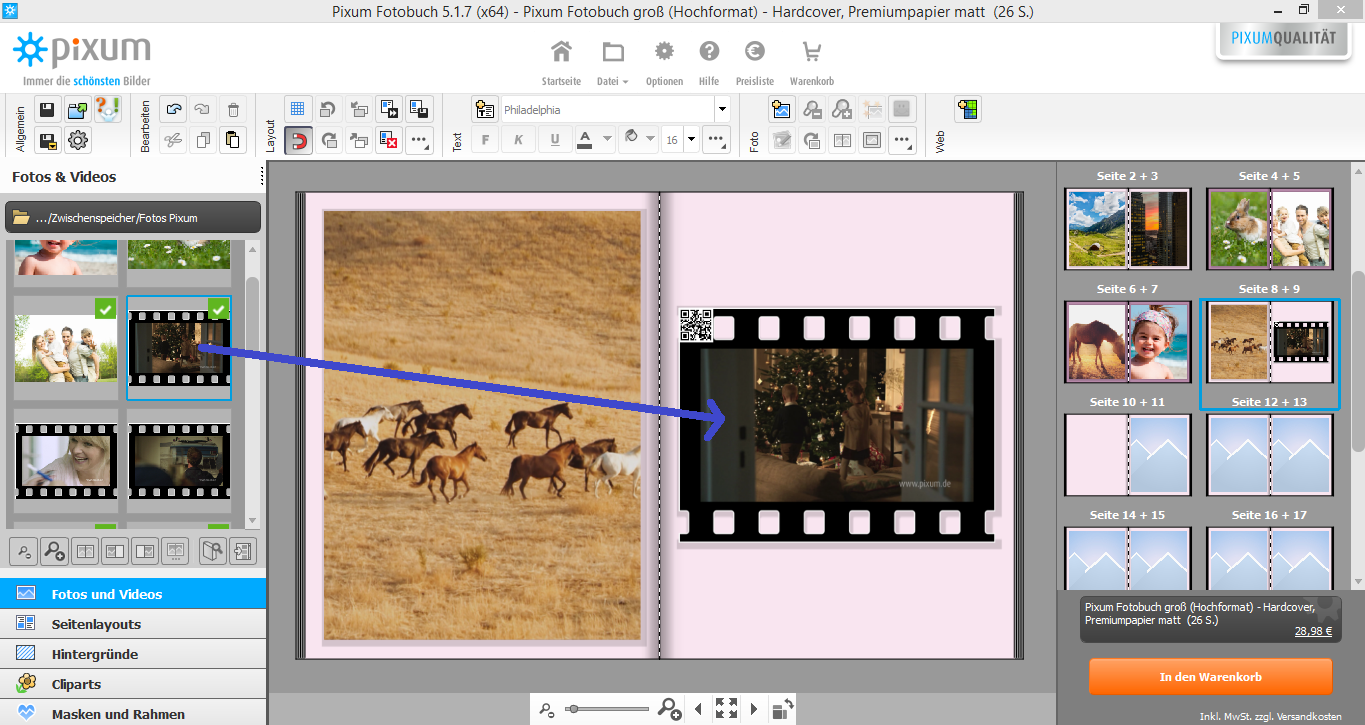This screenshot has width=1365, height=725.
Task: Activate the magnet snap tool in Layout section
Action: (298, 140)
